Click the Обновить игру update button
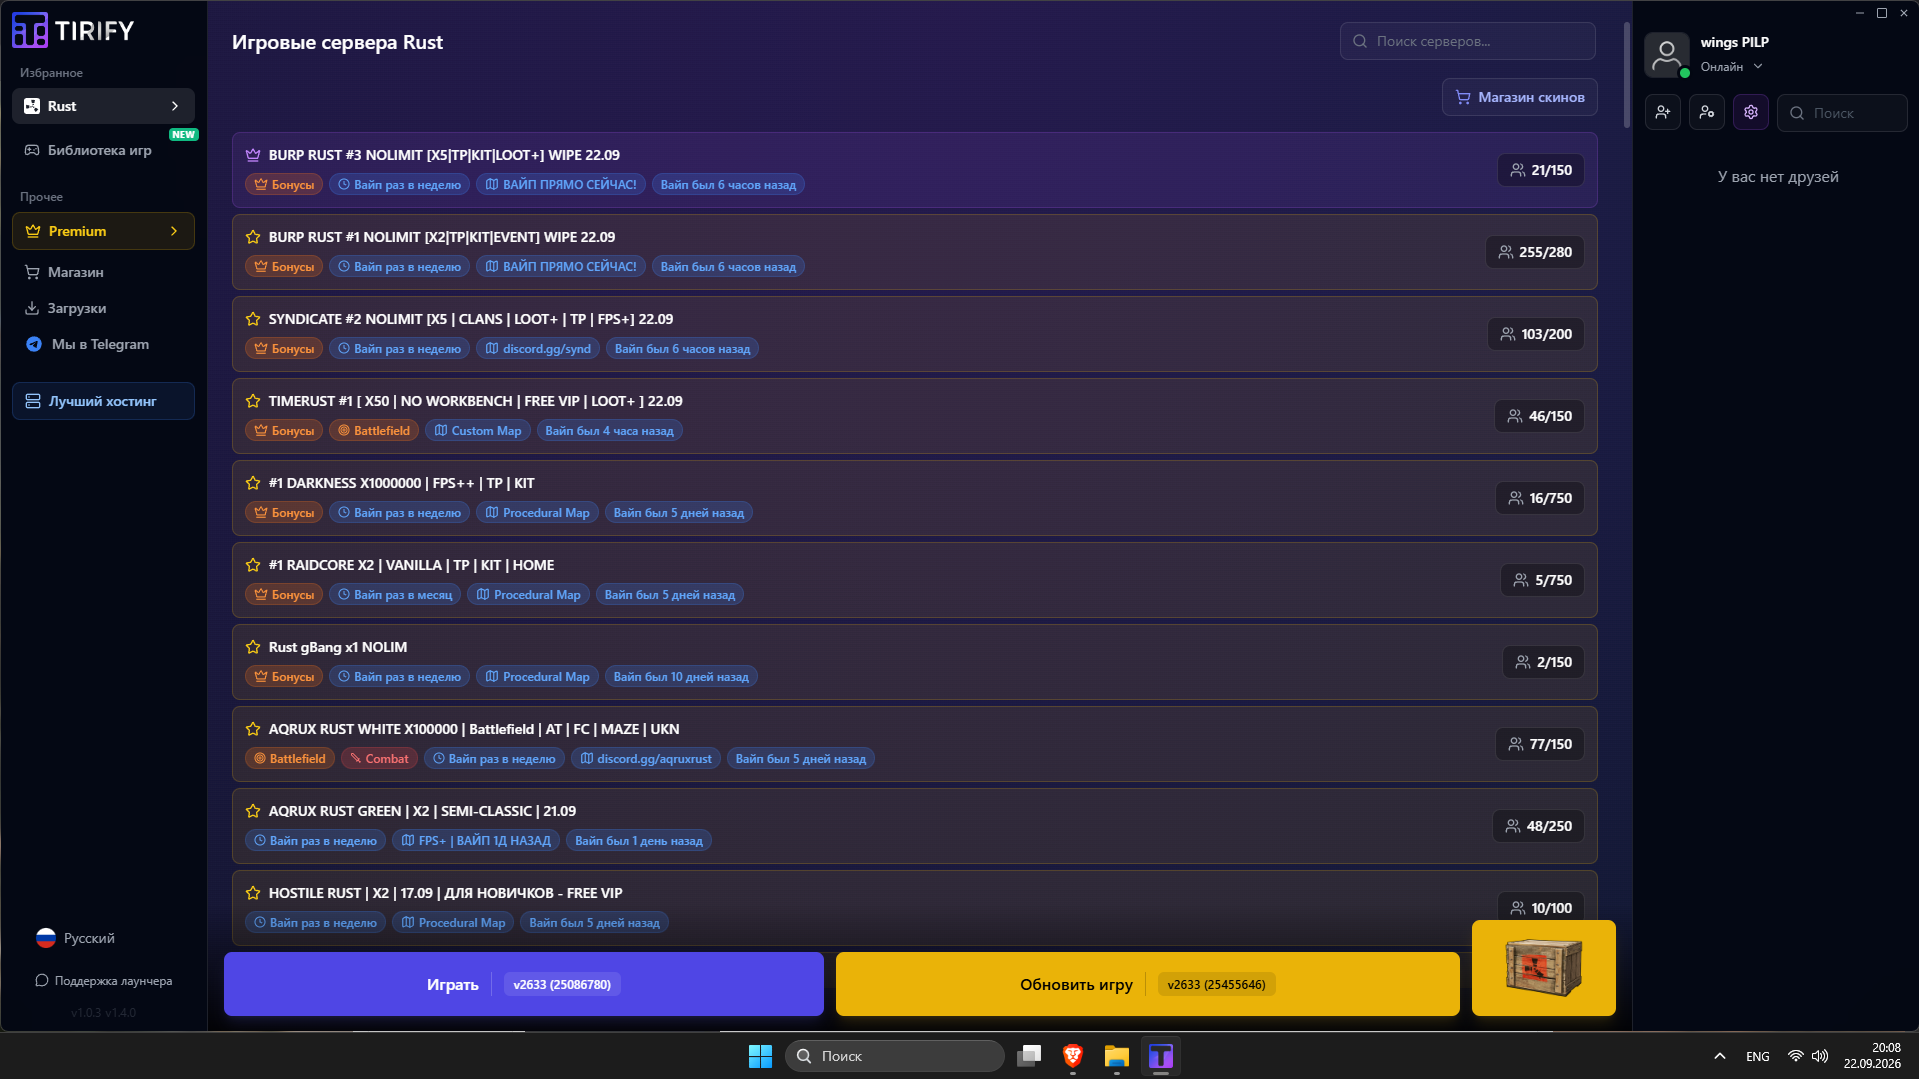Viewport: 1919px width, 1079px height. click(x=1148, y=984)
